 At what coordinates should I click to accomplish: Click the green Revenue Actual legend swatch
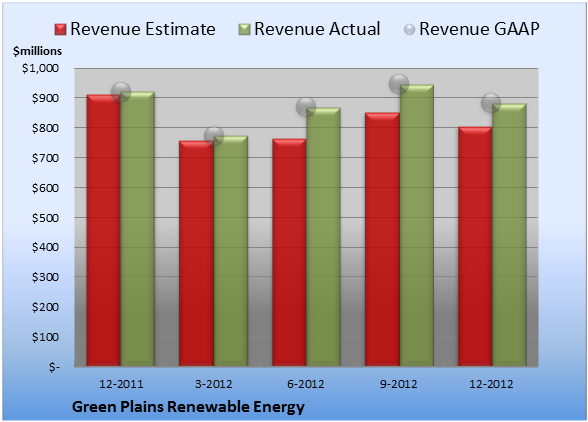click(244, 30)
